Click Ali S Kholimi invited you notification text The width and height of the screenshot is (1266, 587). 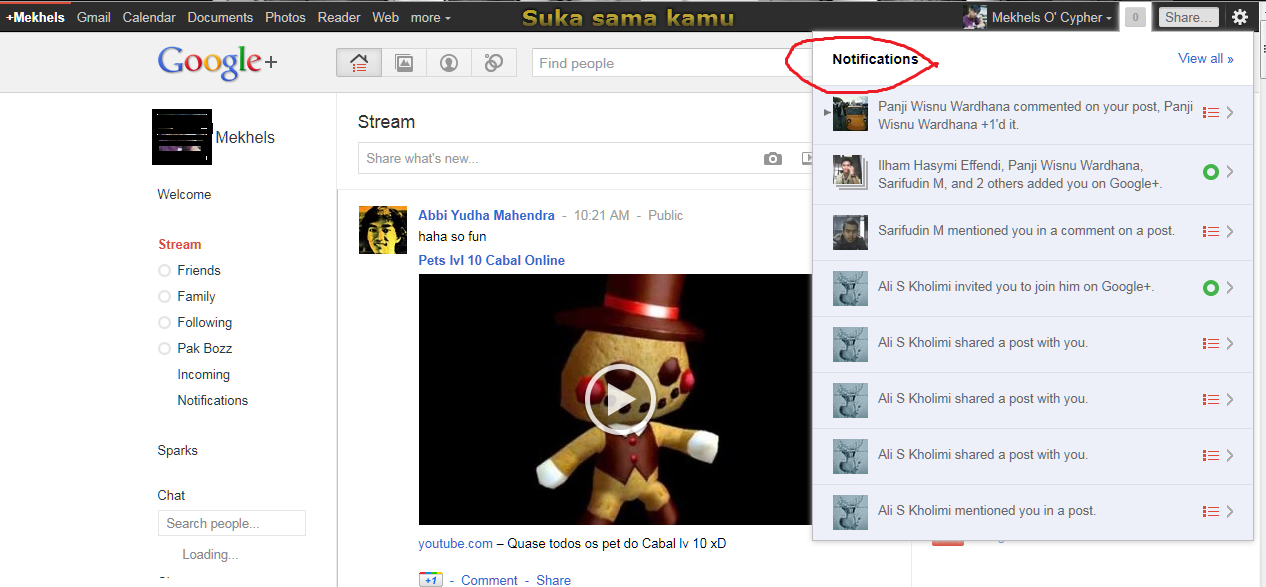tap(1016, 286)
